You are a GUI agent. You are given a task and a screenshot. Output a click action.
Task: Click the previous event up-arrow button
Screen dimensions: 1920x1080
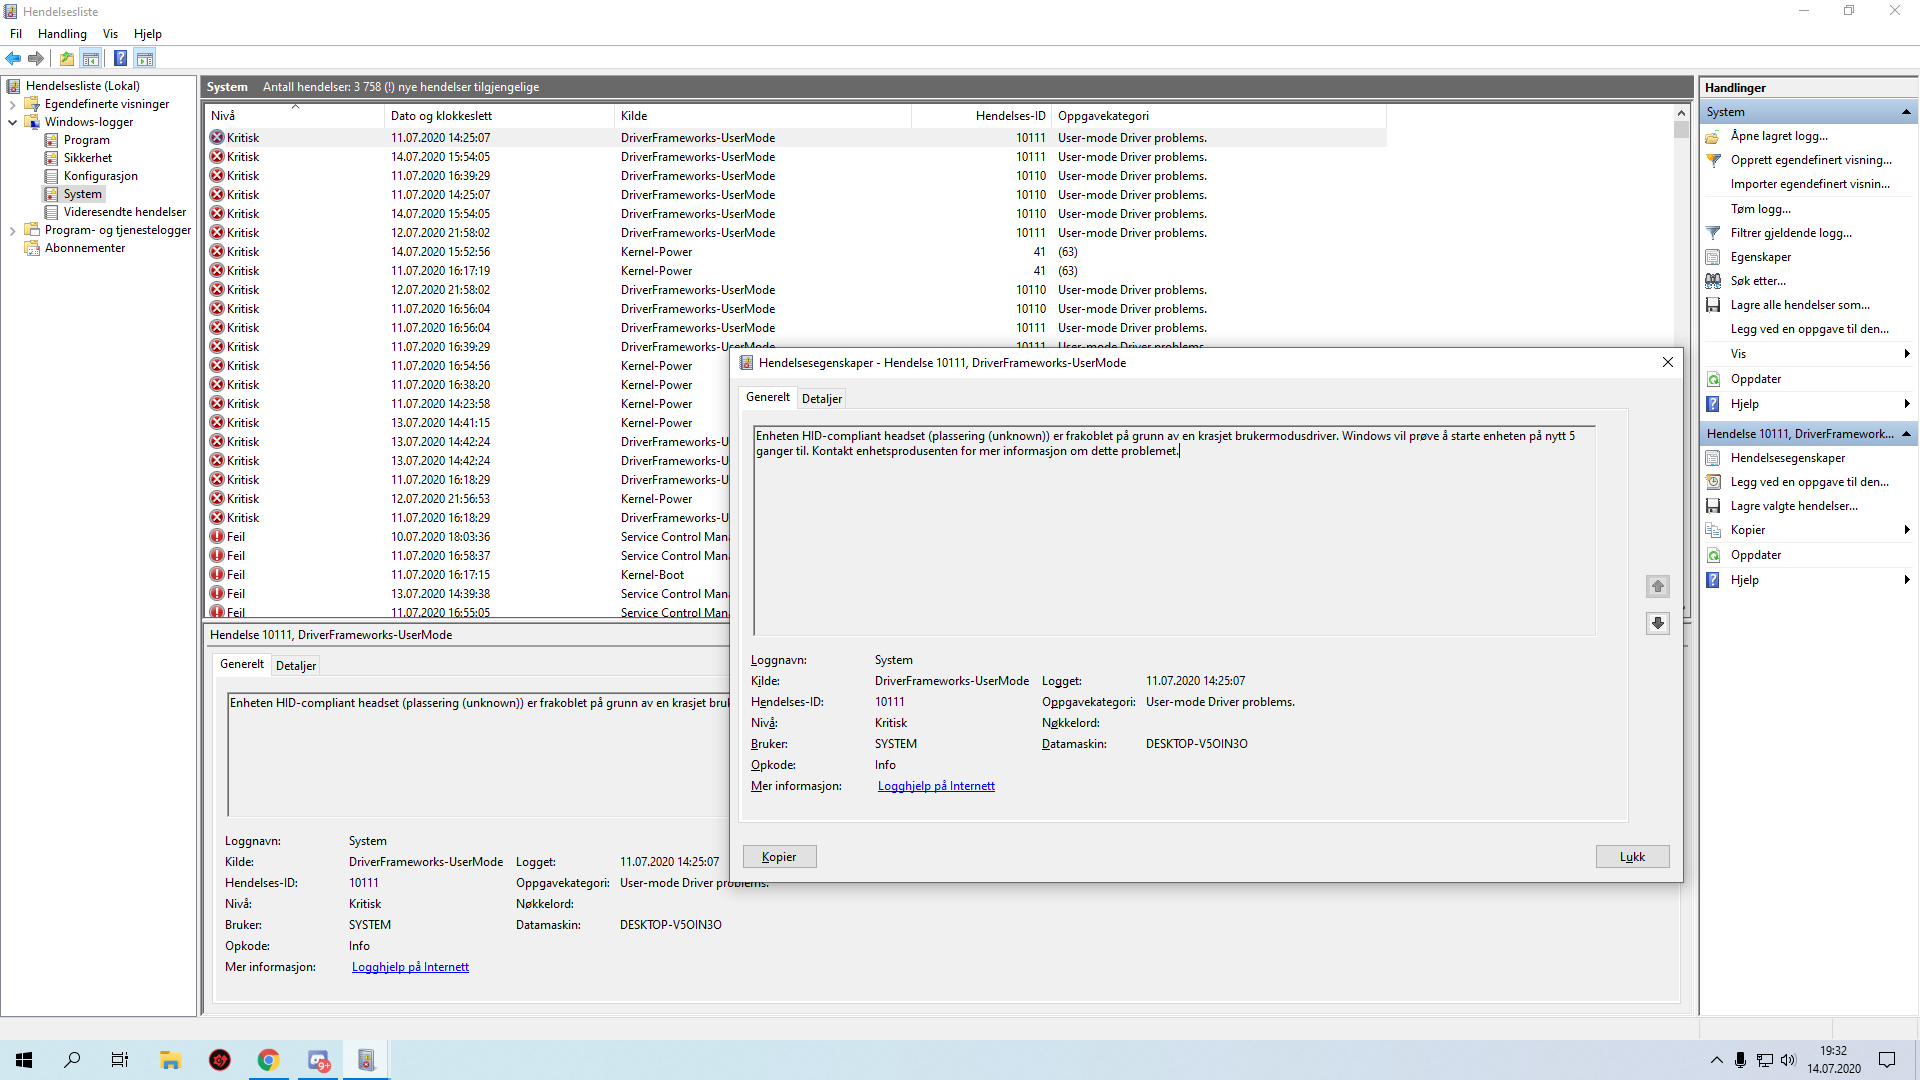click(1657, 587)
